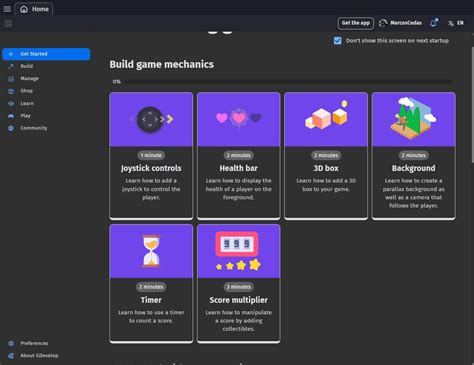The width and height of the screenshot is (474, 365).
Task: Click the 0% progress label
Action: tap(117, 82)
